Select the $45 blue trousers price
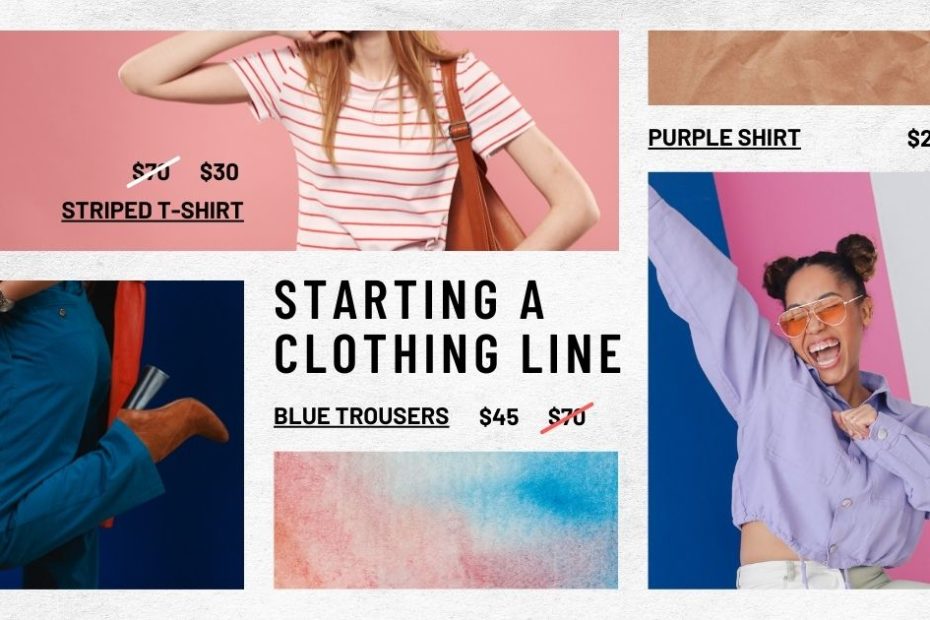Viewport: 930px width, 620px height. coord(499,416)
